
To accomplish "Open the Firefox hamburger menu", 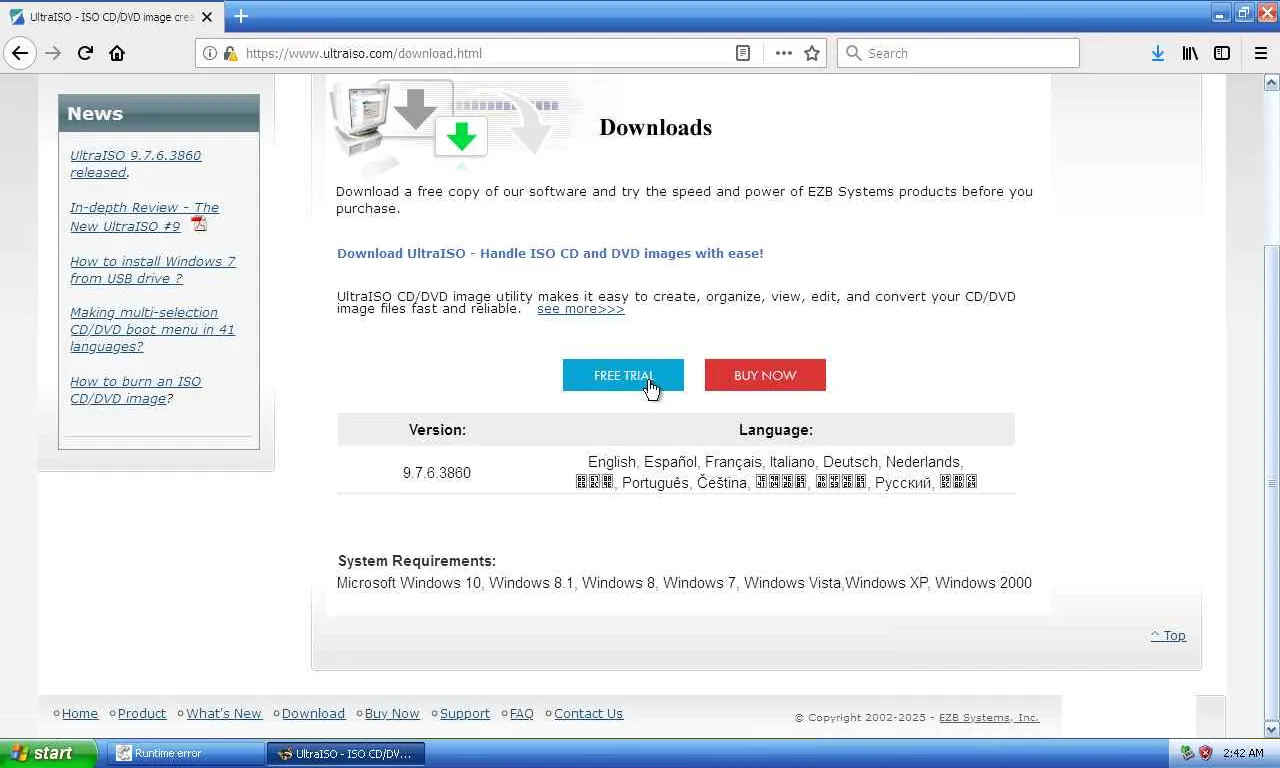I will pos(1260,53).
